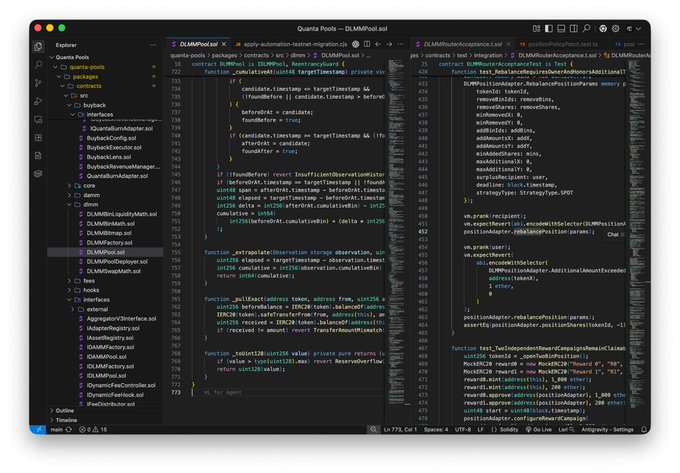Start Go Live server
This screenshot has height=473, width=680.
pos(539,430)
